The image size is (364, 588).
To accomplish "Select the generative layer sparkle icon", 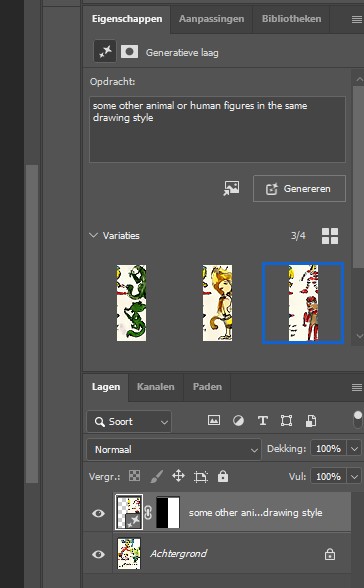I will click(105, 52).
